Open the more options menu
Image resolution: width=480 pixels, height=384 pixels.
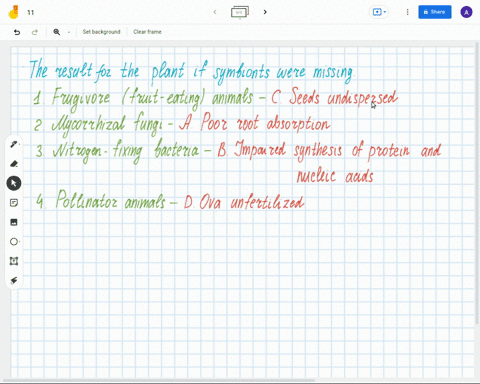coord(407,12)
